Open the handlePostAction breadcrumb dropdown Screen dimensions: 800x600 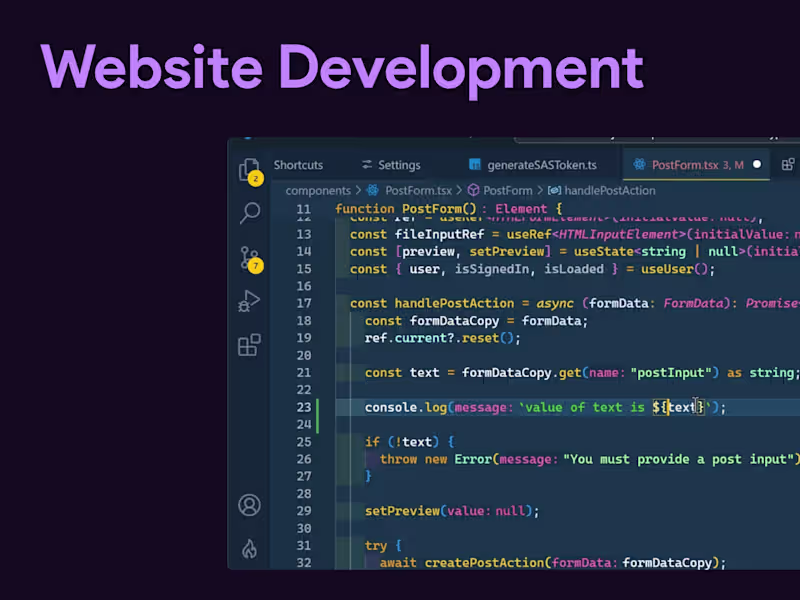pyautogui.click(x=610, y=190)
